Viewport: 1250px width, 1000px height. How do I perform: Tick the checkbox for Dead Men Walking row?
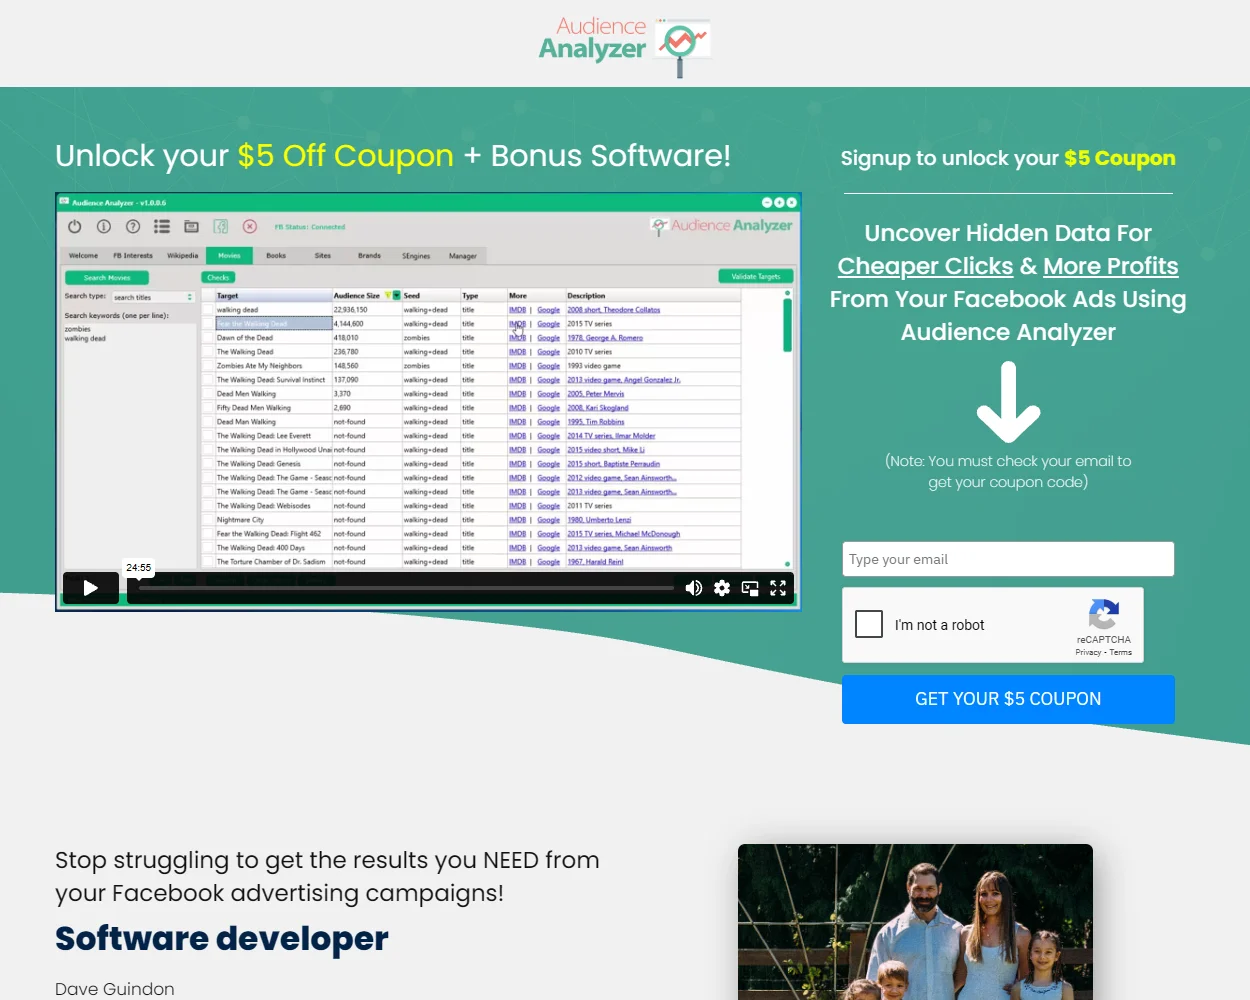point(209,394)
